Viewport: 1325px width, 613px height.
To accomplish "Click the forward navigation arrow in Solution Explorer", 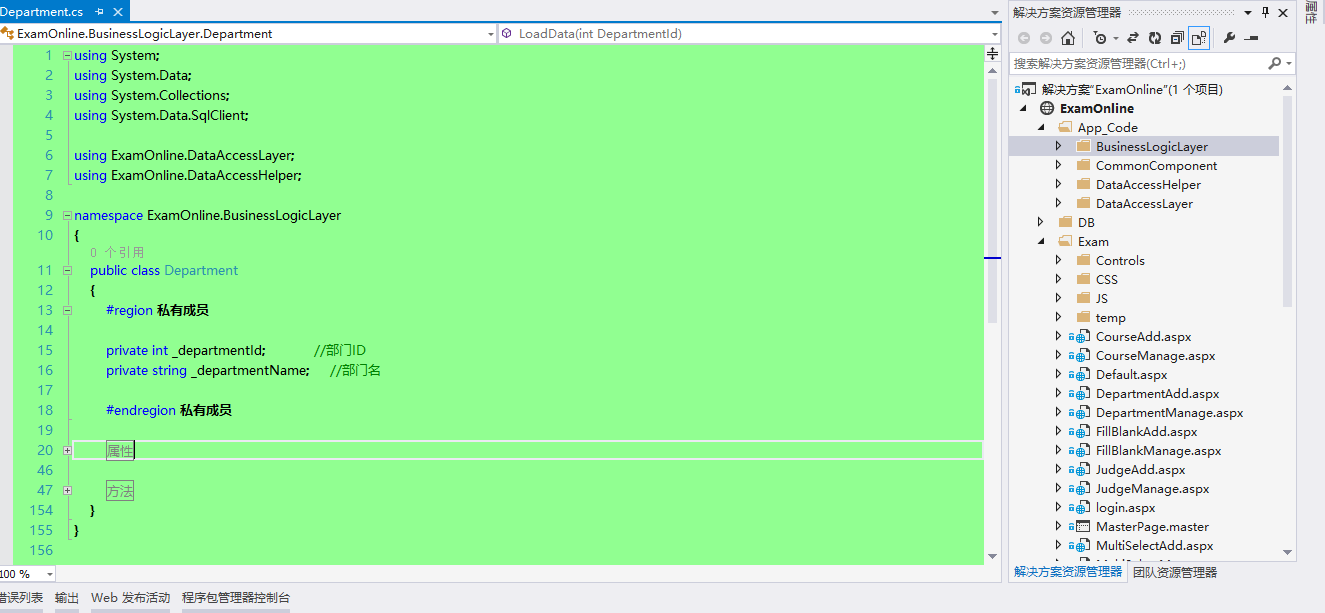I will click(x=1045, y=38).
